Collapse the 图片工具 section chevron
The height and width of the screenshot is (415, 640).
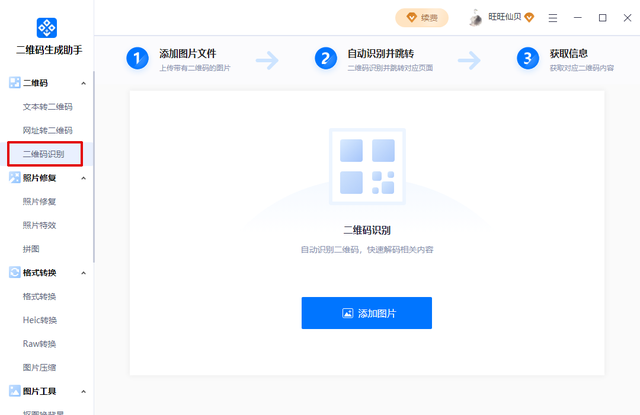click(x=83, y=391)
